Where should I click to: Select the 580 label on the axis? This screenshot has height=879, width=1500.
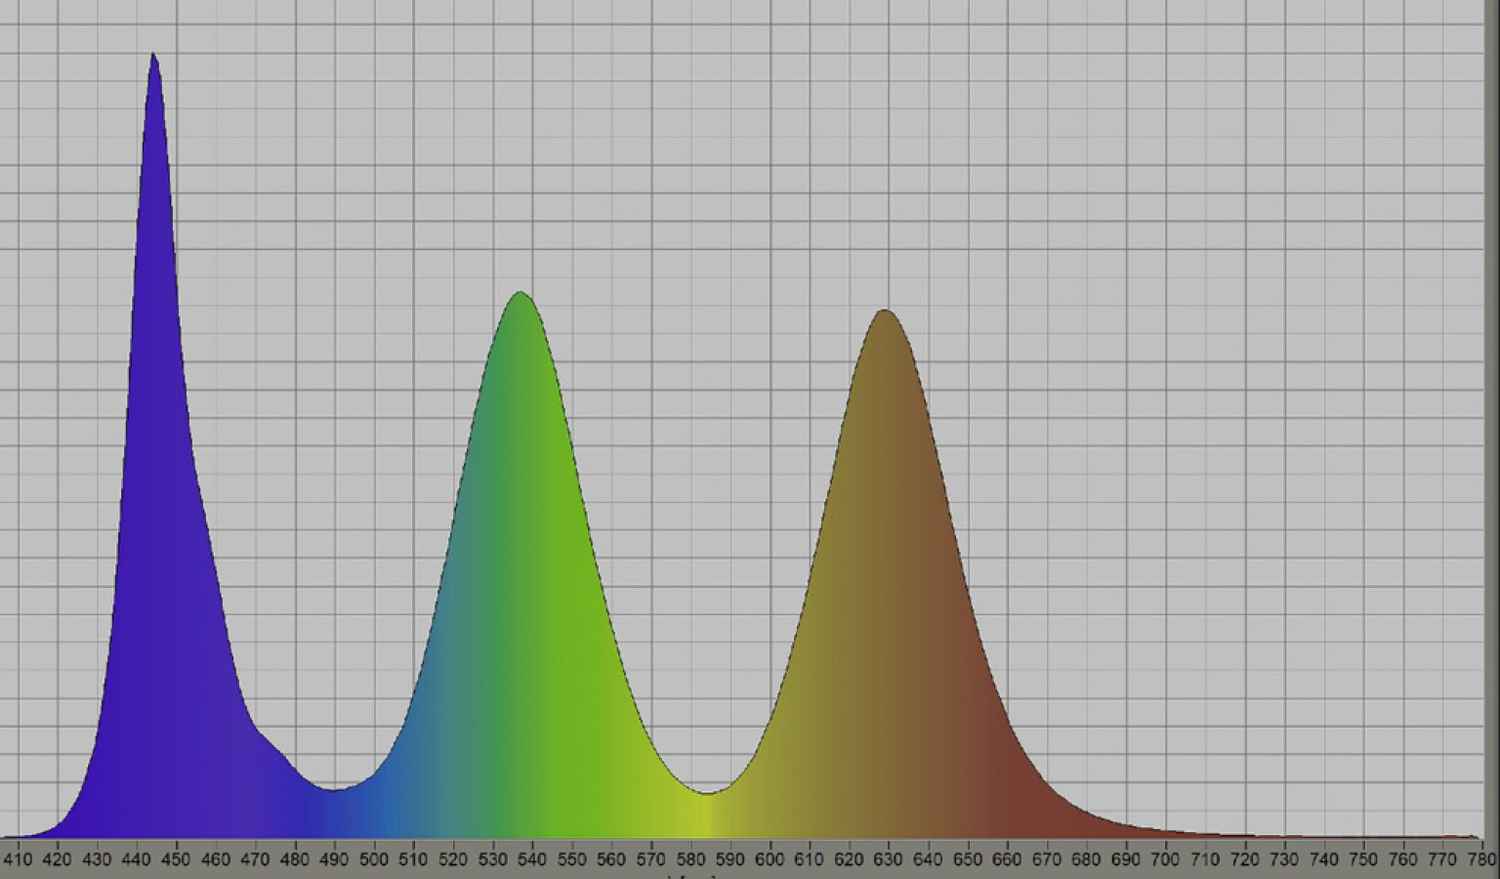click(x=690, y=859)
